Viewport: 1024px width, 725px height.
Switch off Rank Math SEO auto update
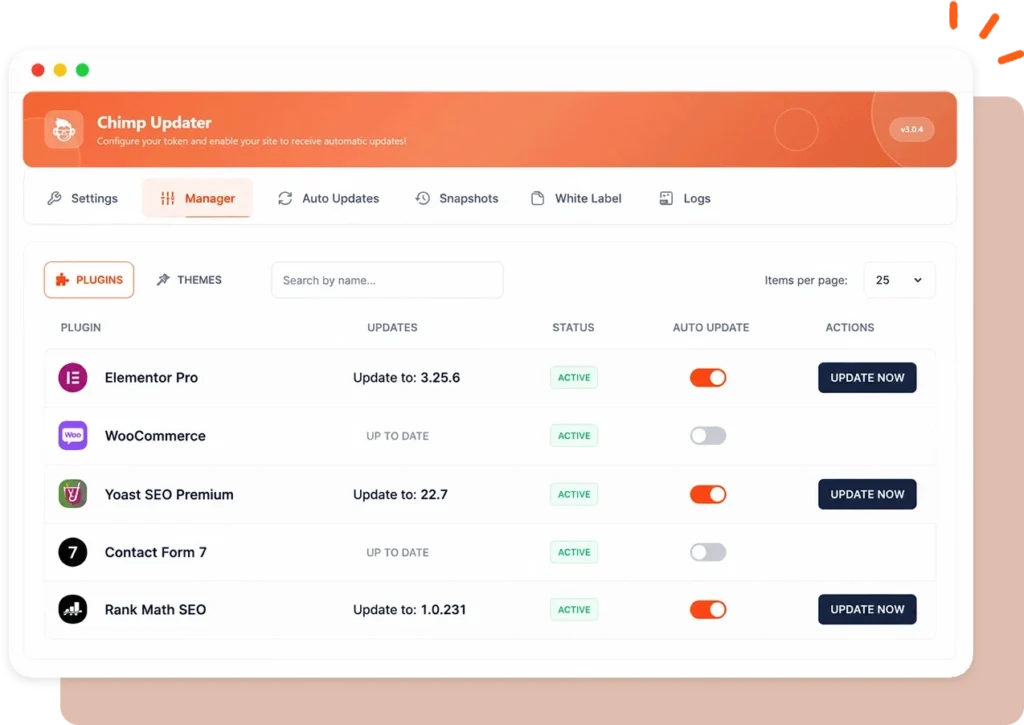(708, 609)
